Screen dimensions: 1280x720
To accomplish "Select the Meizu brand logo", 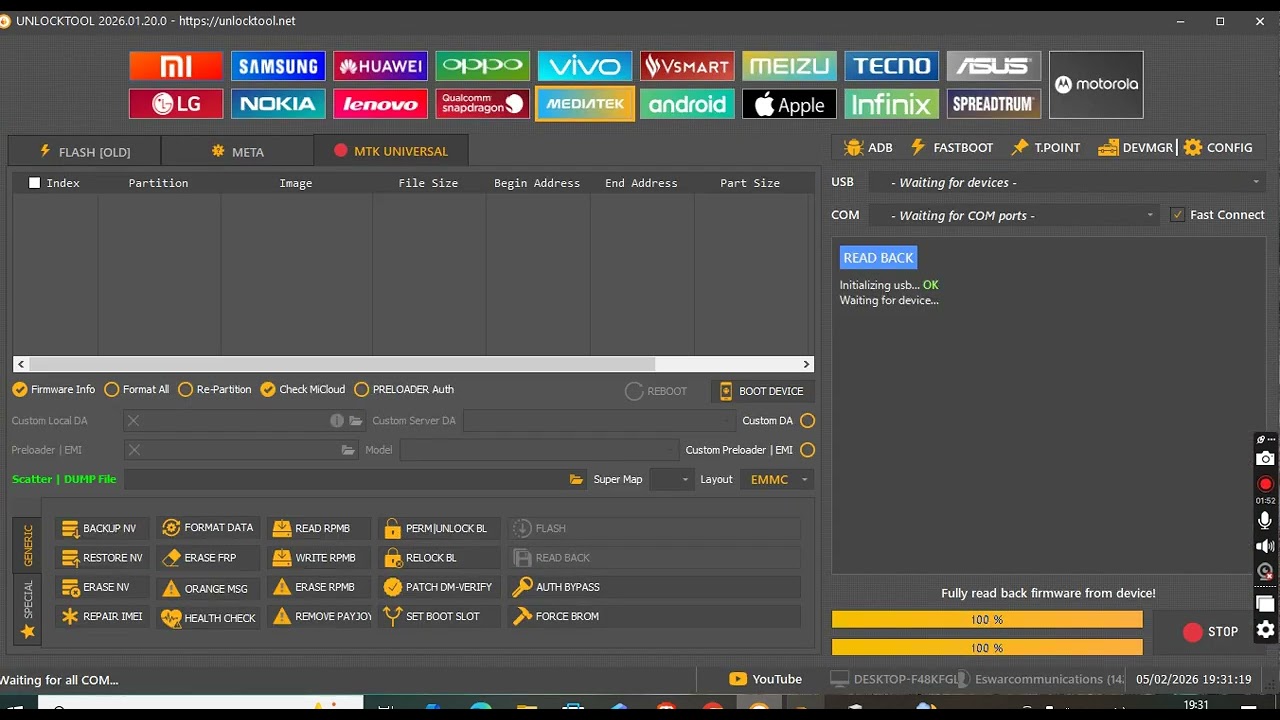I will 789,66.
